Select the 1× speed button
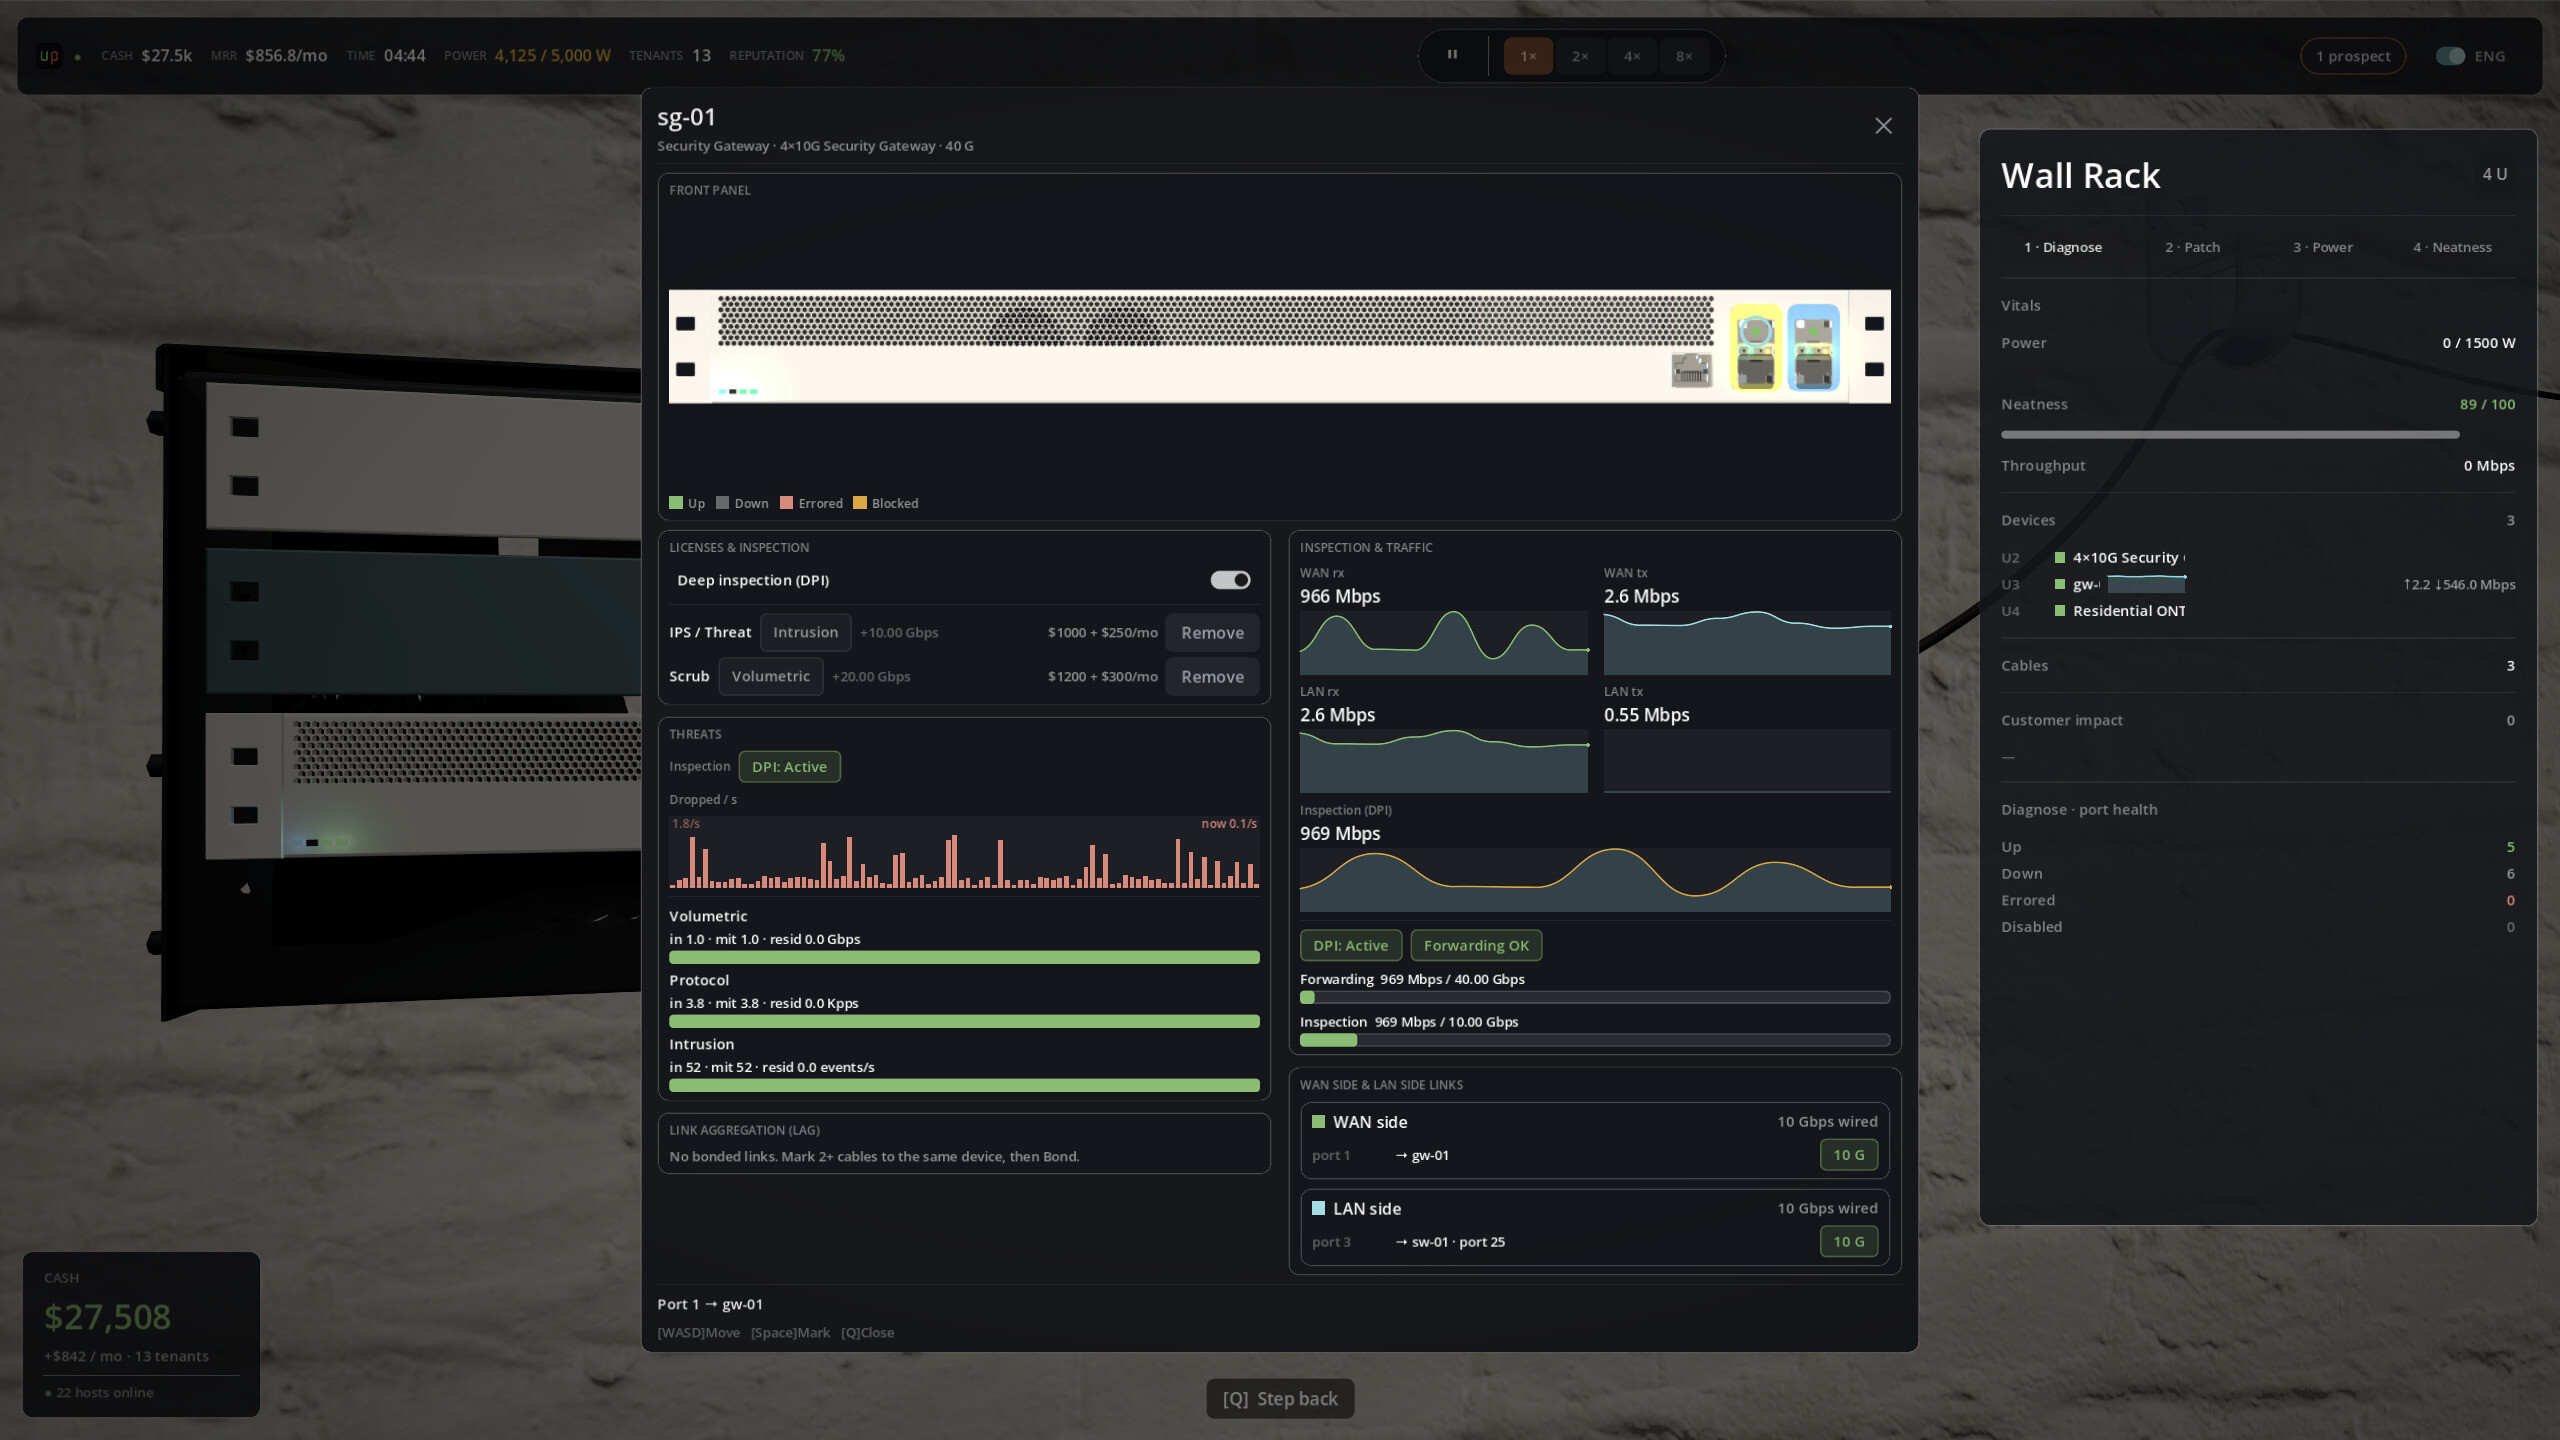Image resolution: width=2560 pixels, height=1440 pixels. (x=1528, y=56)
